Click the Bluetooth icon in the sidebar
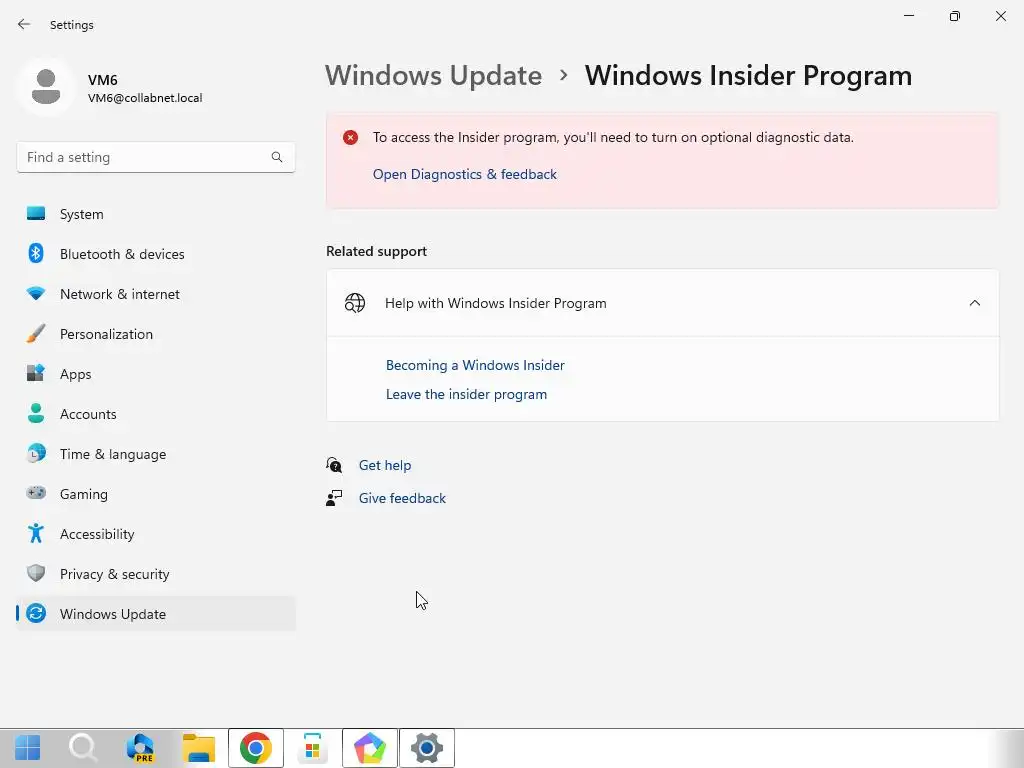This screenshot has width=1024, height=768. [36, 253]
